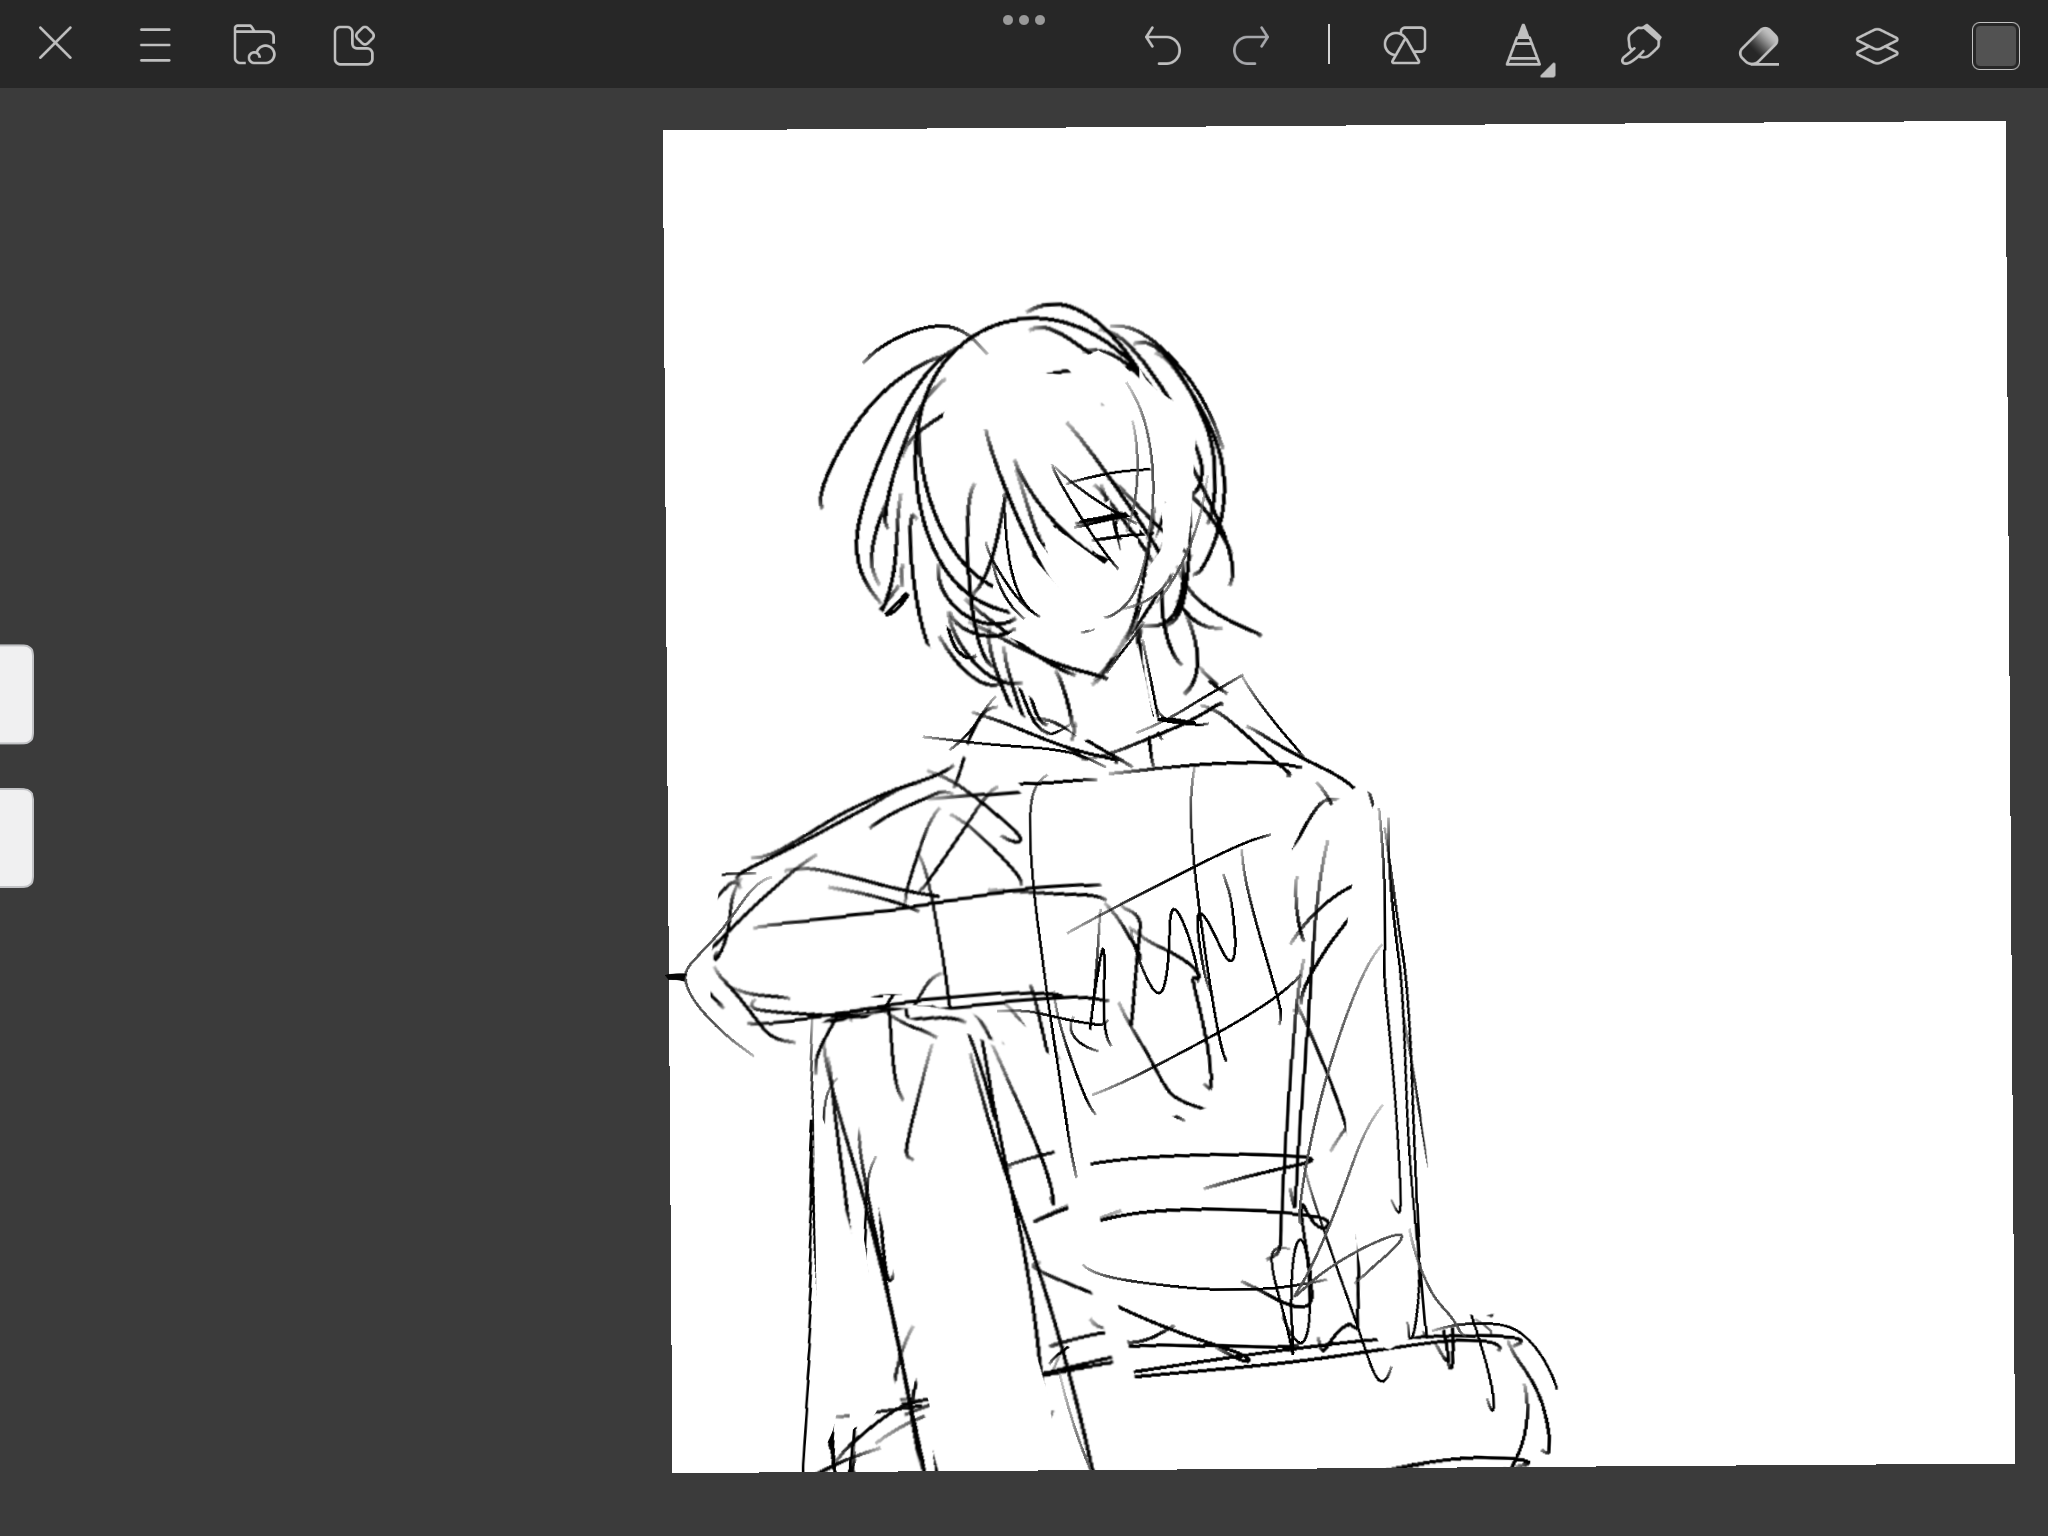The image size is (2048, 1536).
Task: Undo the last stroke
Action: [1162, 46]
